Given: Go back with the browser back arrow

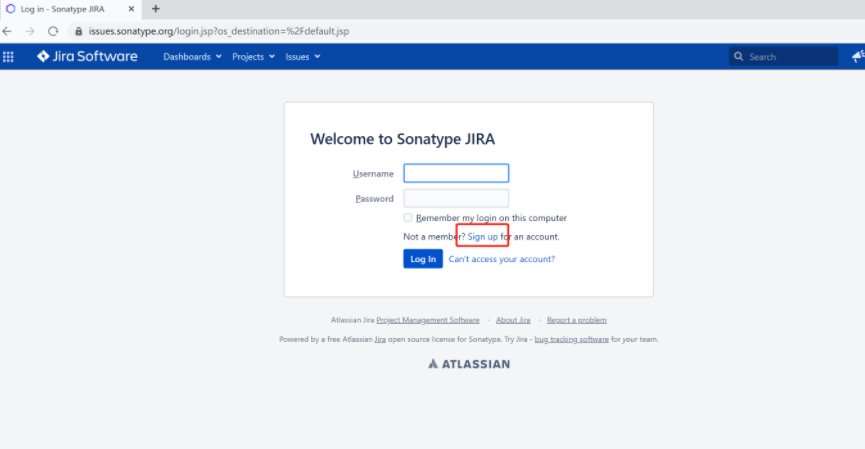Looking at the screenshot, I should click(7, 31).
